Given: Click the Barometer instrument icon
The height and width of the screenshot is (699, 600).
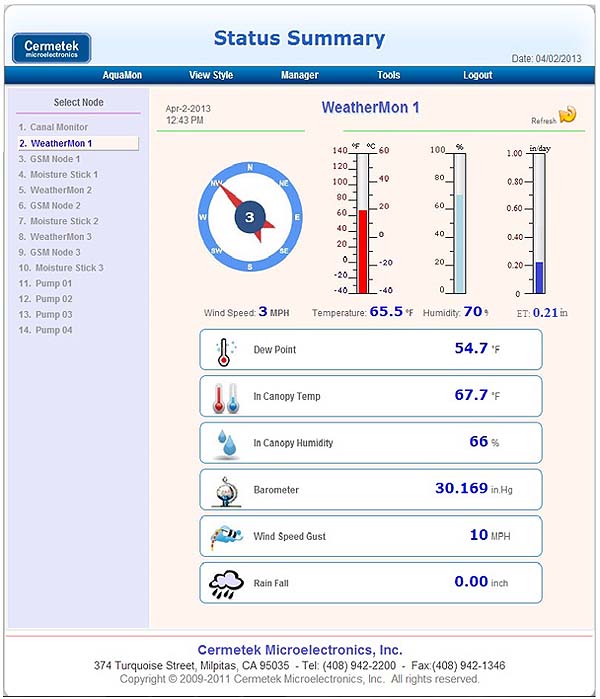Looking at the screenshot, I should pos(226,491).
